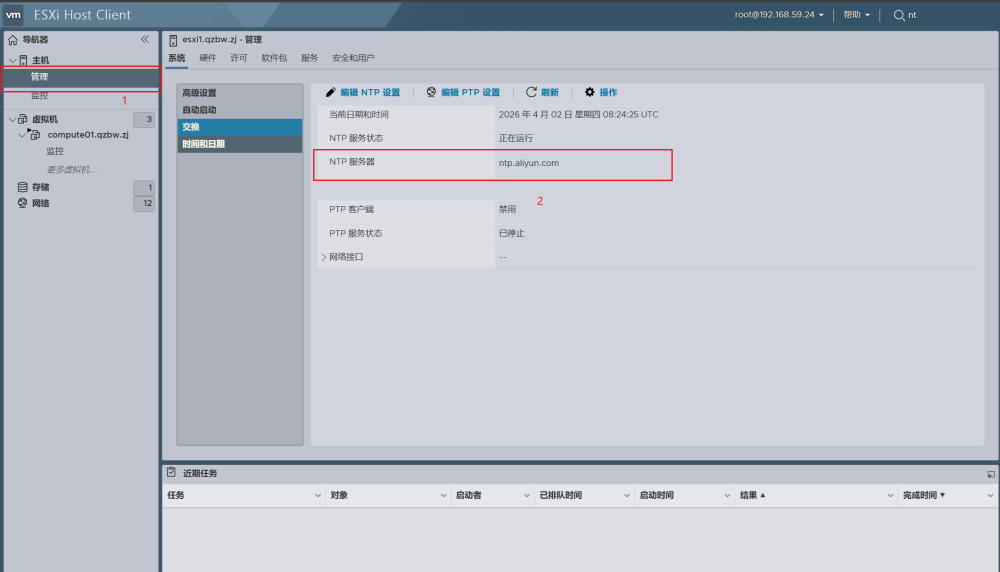Open the More VMs (更多虚拟机...) link
Image resolution: width=1000 pixels, height=572 pixels.
tap(72, 169)
